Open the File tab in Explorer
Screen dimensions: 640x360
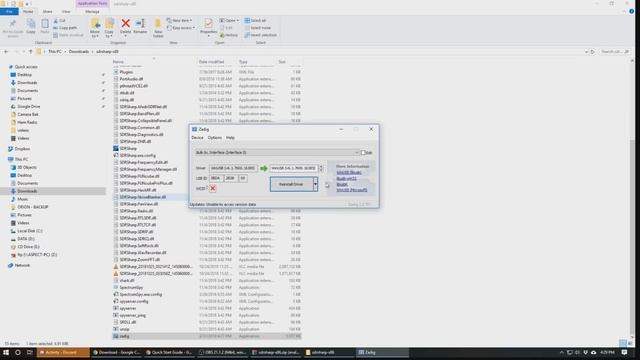(9, 11)
